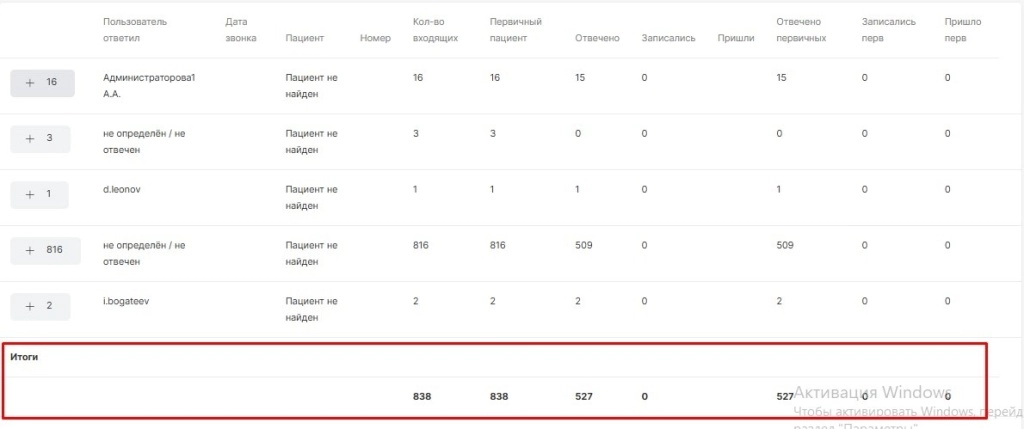1024x429 pixels.
Task: Click the 'Записались перв' column header
Action: (x=886, y=30)
